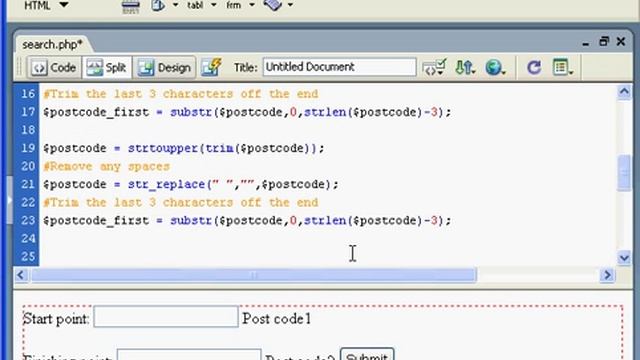640x360 pixels.
Task: Select the search.php document tab
Action: tap(52, 44)
